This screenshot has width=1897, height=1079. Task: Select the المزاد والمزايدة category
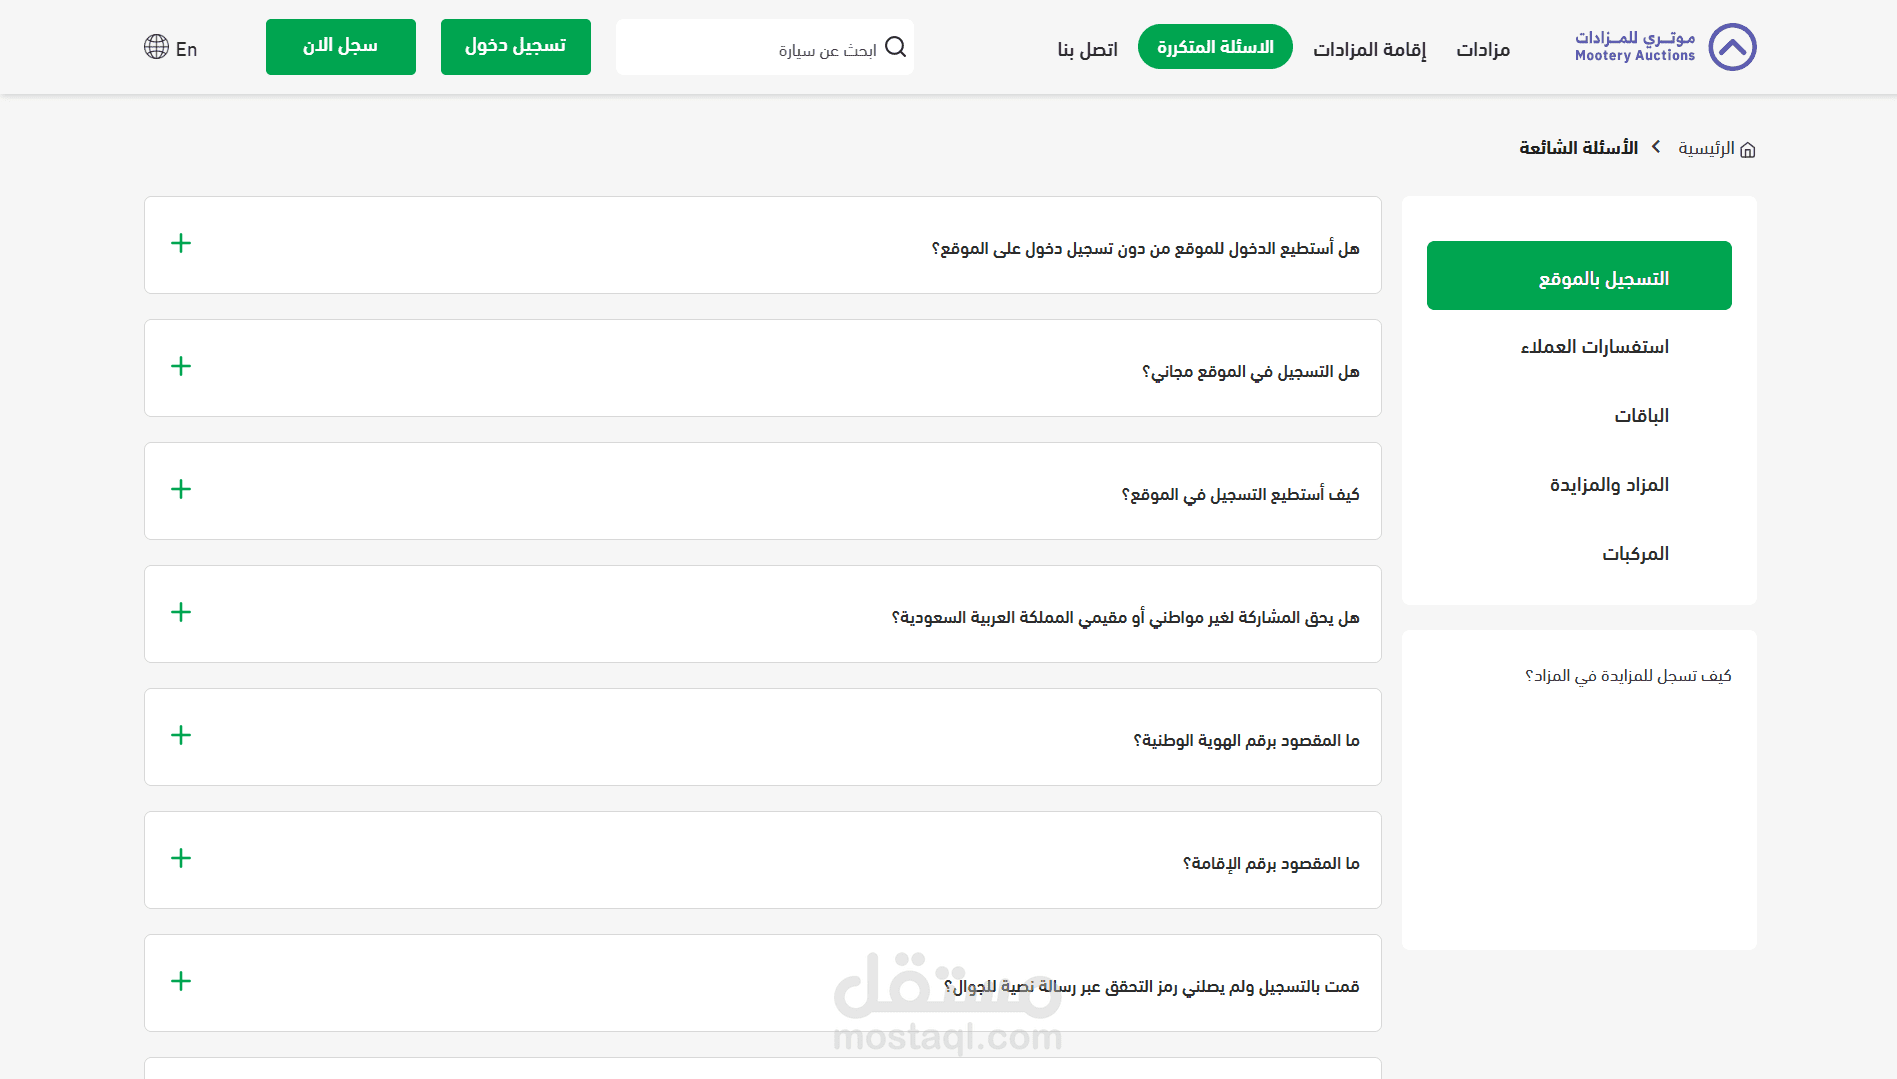(x=1610, y=485)
